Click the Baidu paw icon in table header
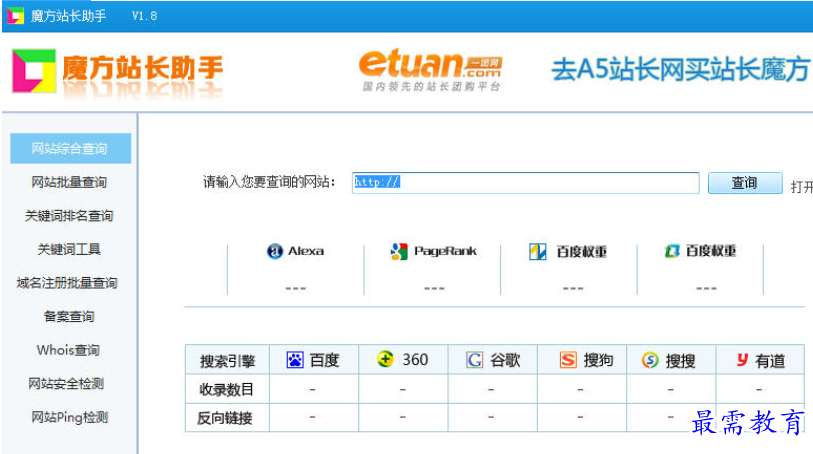Screen dimensions: 813x454 [x=295, y=360]
